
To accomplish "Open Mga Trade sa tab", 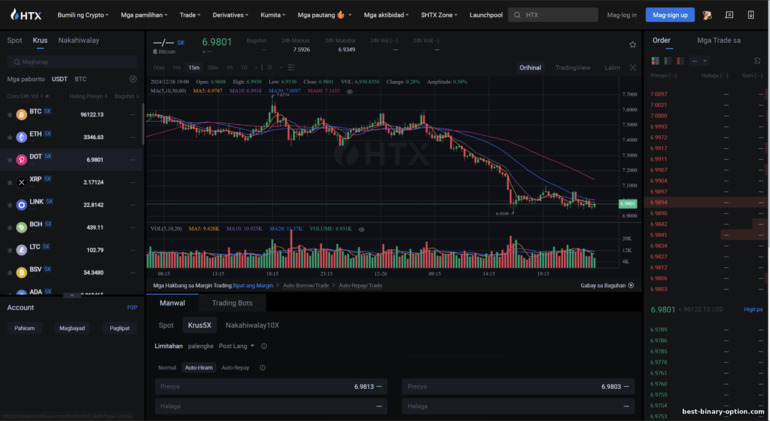I will [x=718, y=40].
